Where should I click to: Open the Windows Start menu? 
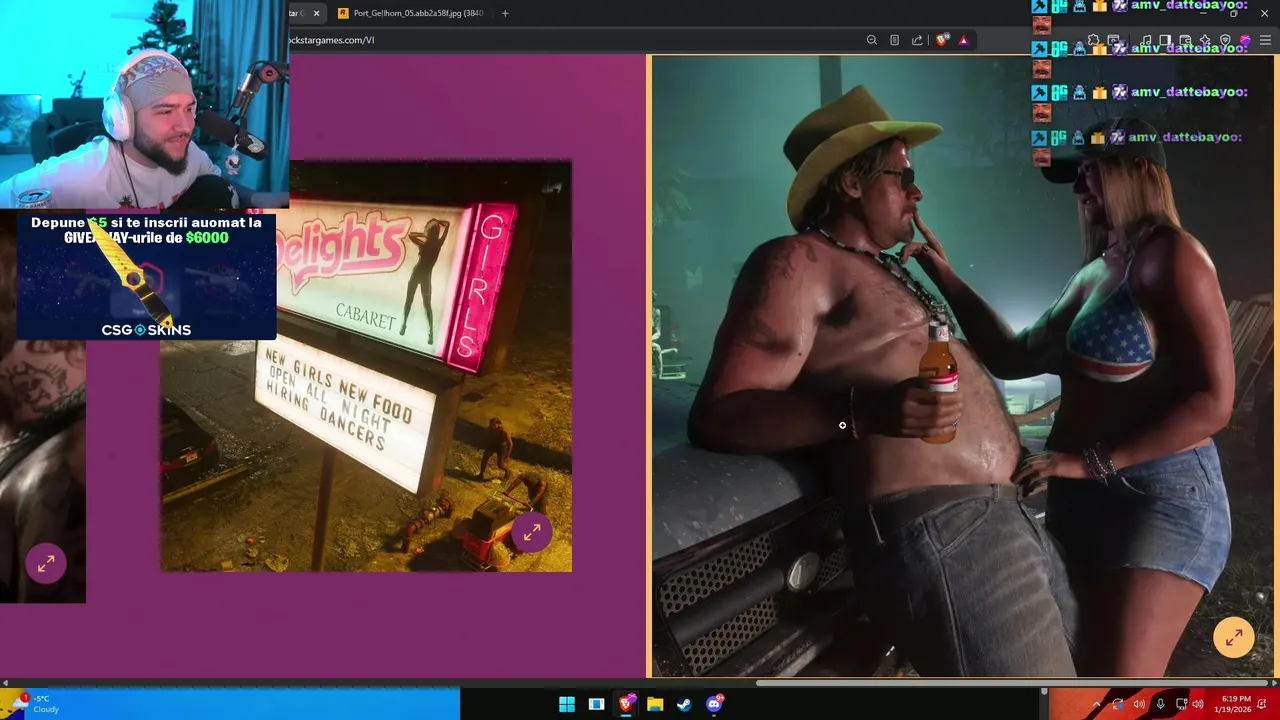coord(567,704)
